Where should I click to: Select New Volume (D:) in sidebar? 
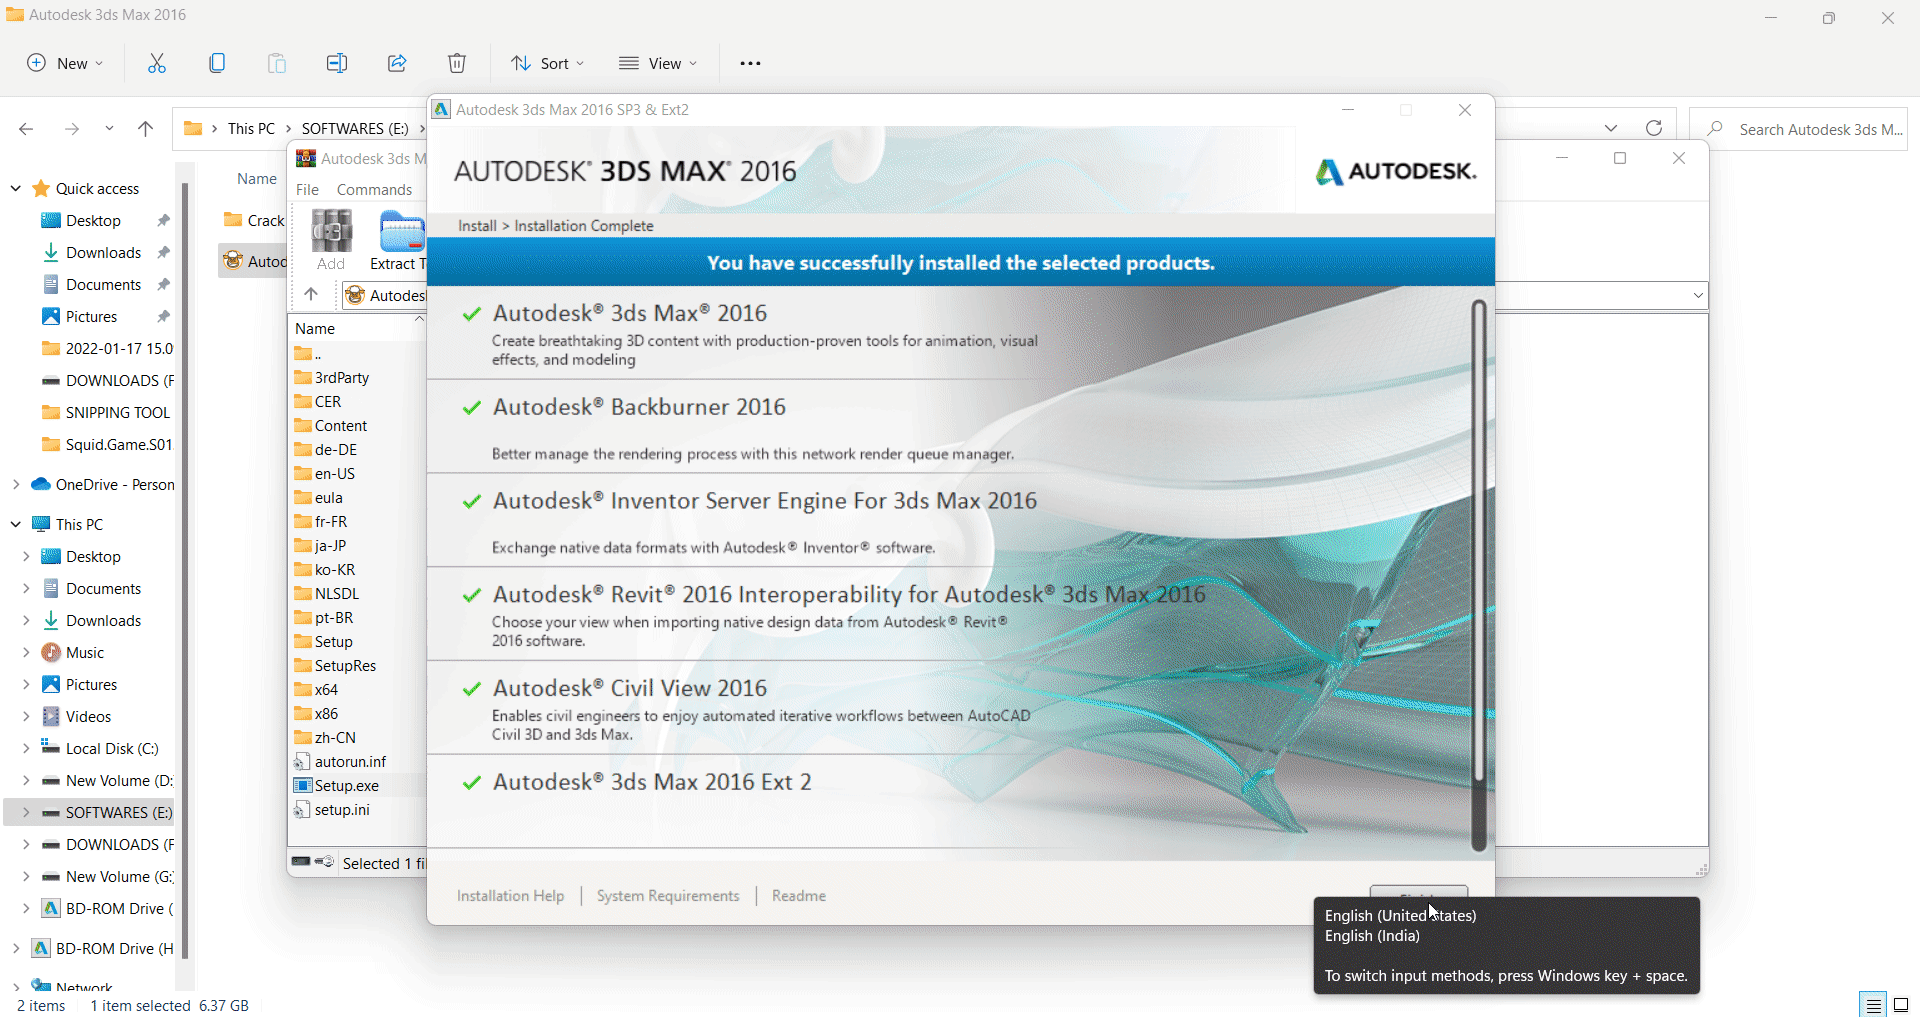pos(108,780)
